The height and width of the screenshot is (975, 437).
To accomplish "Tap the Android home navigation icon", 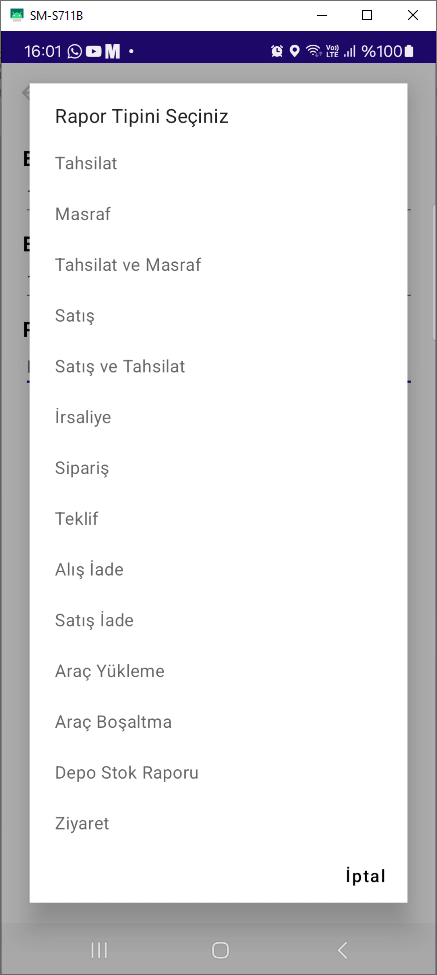I will 220,950.
